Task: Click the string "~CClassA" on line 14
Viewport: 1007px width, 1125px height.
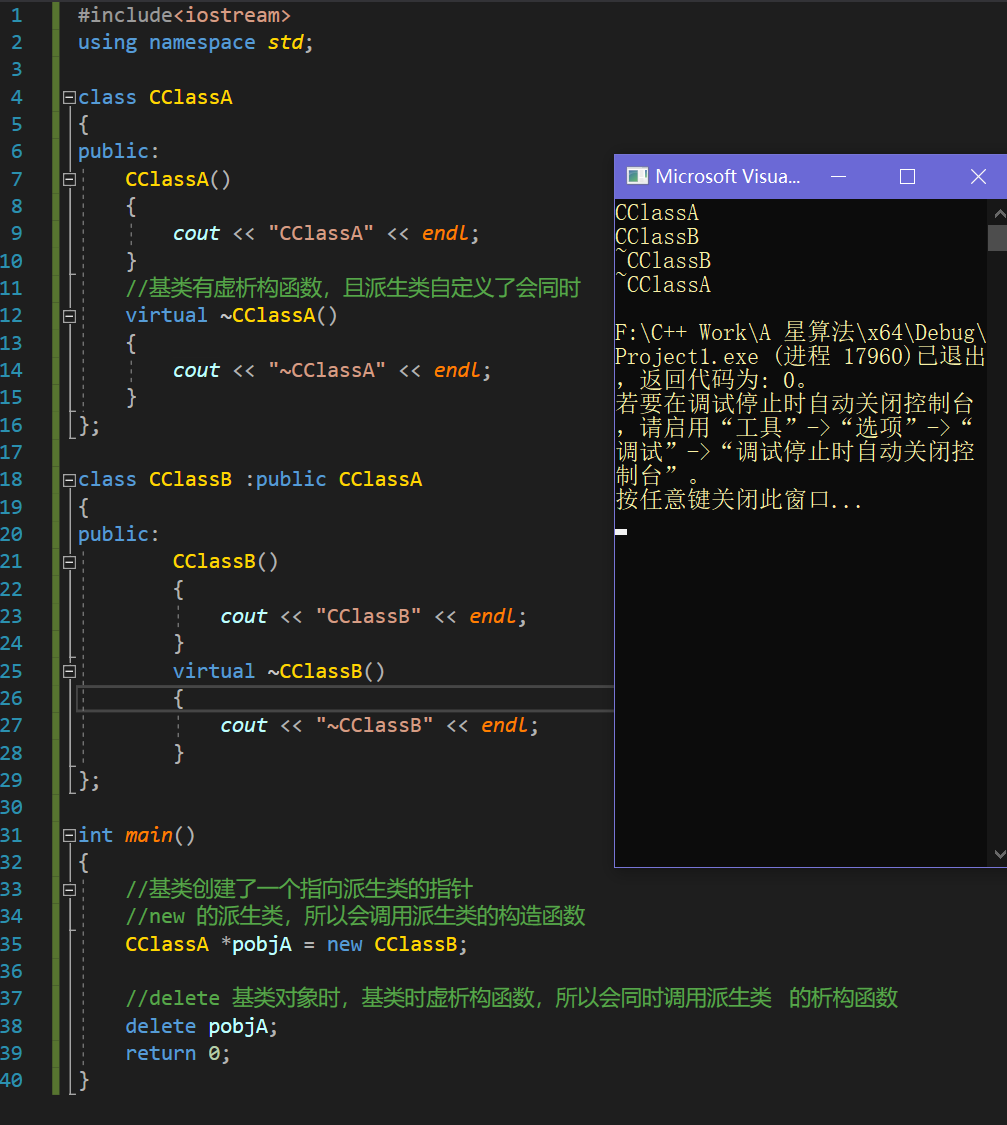Action: [326, 370]
